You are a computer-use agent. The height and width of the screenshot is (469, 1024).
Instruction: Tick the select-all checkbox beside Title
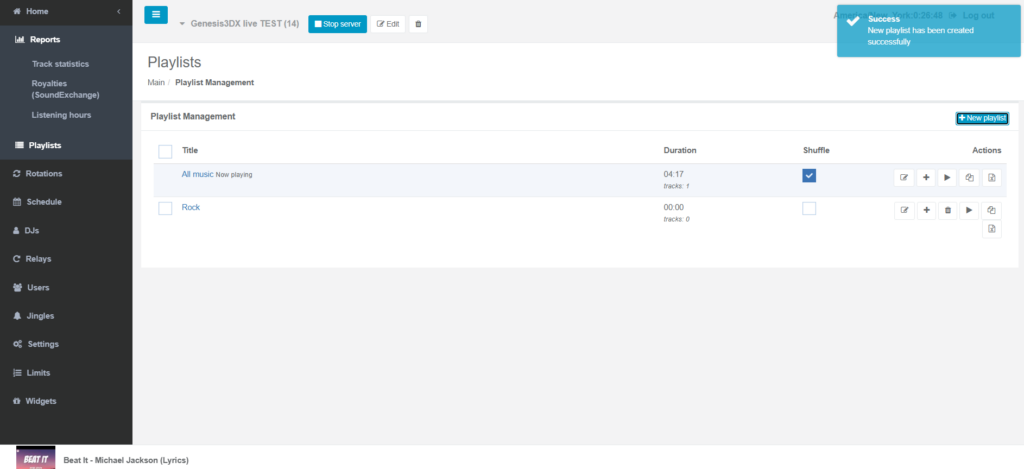pos(165,151)
